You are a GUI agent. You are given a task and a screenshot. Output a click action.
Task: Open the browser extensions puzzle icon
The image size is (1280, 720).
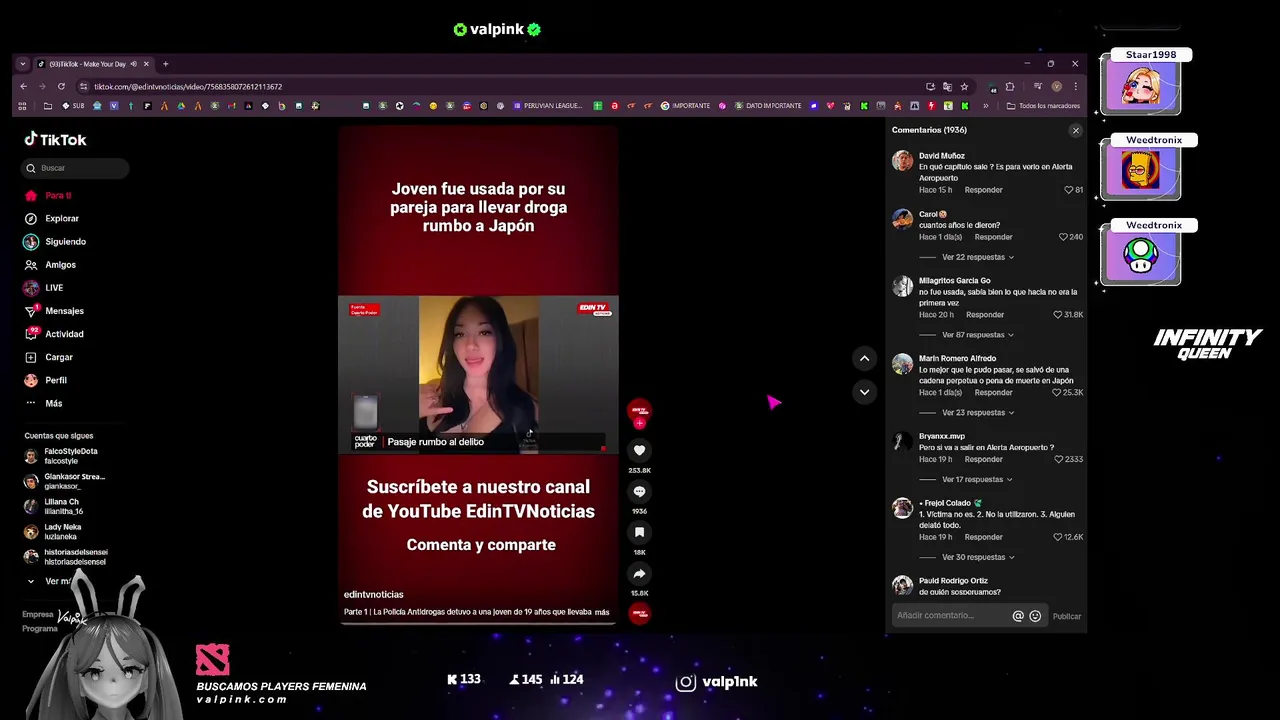click(x=1010, y=86)
